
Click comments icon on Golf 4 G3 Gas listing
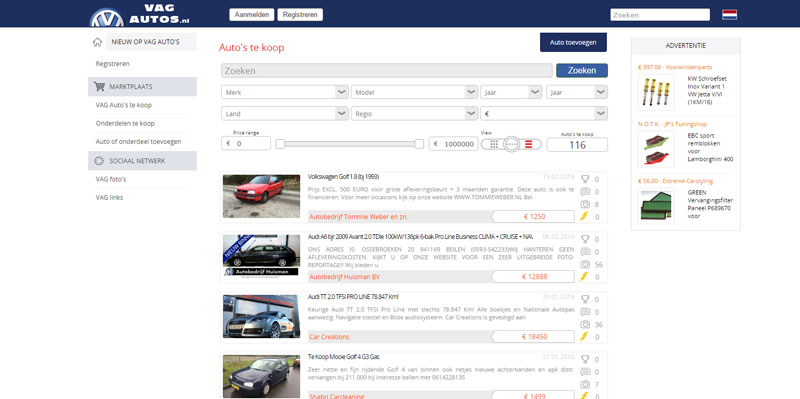(x=585, y=372)
